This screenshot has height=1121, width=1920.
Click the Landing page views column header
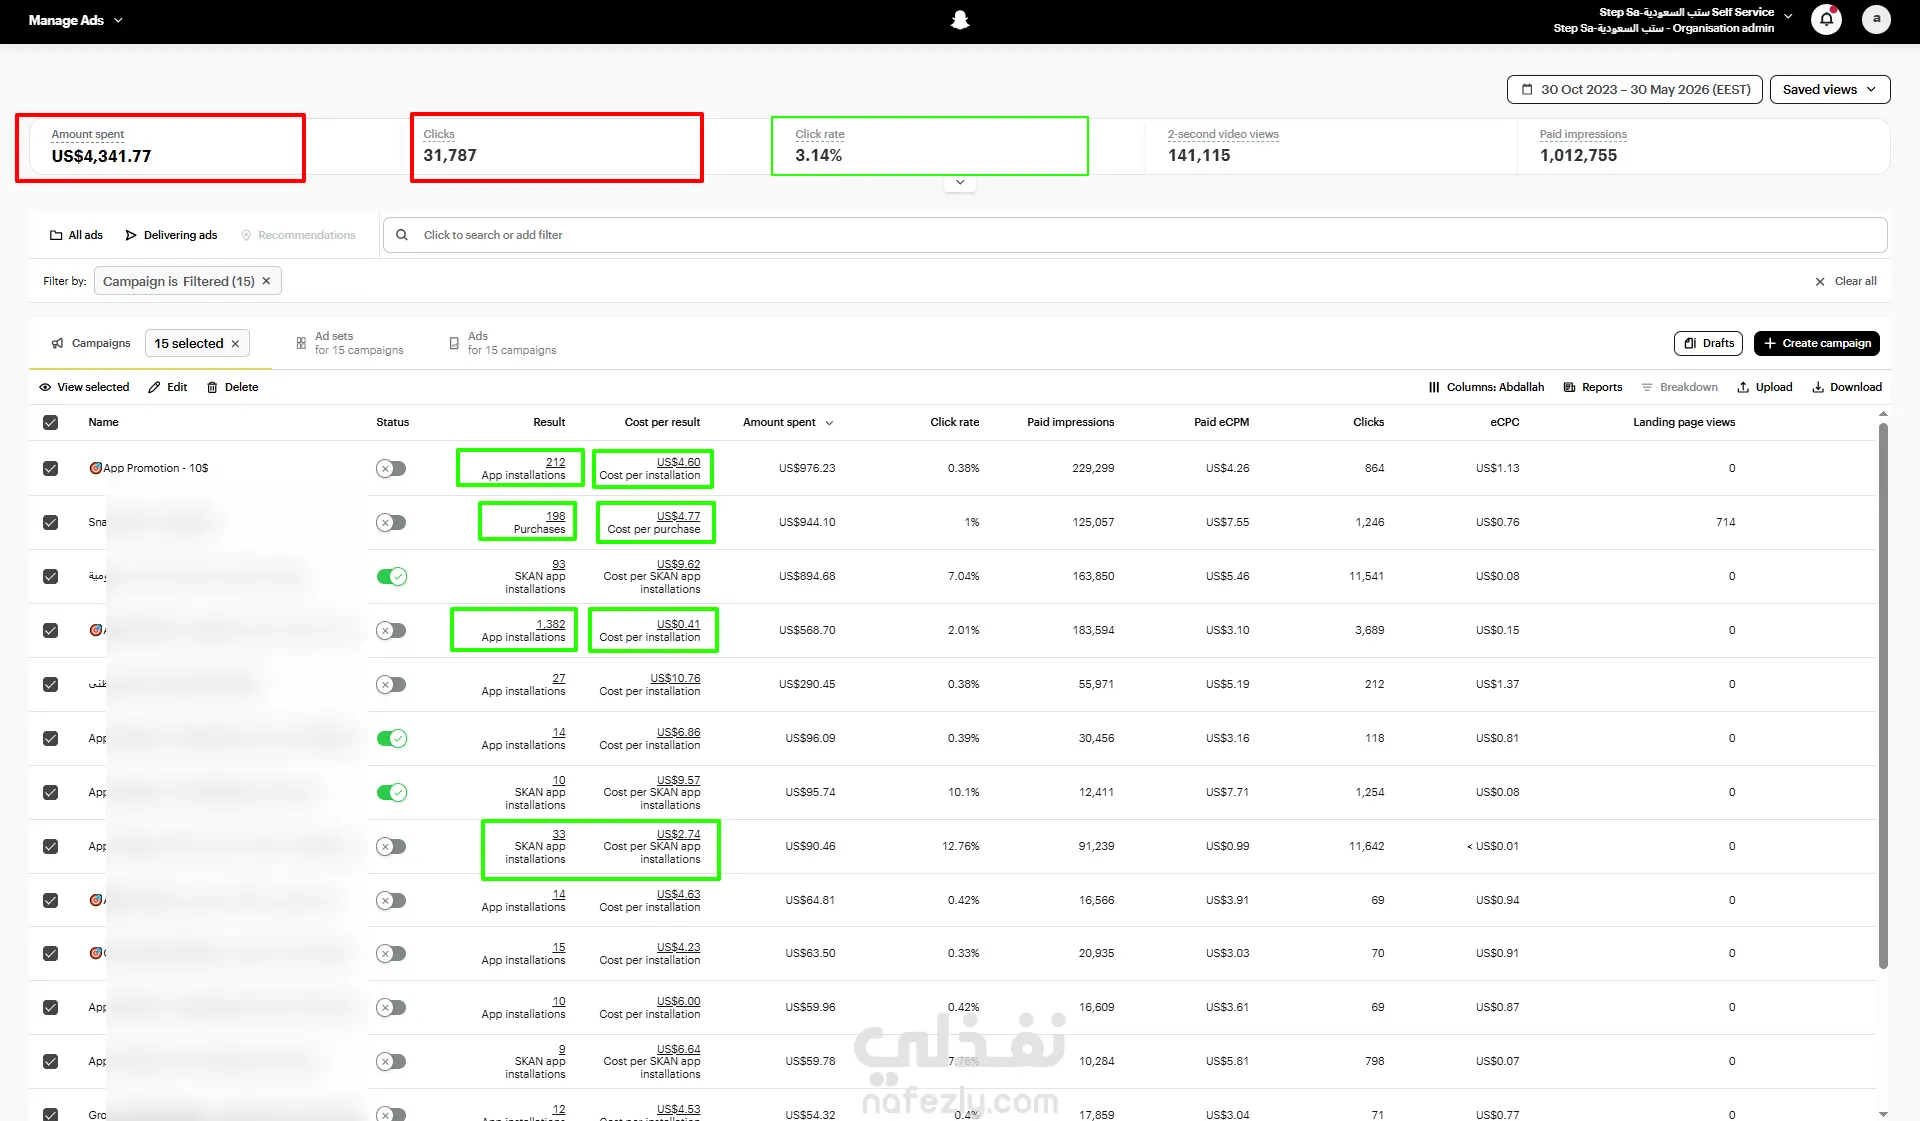pos(1684,422)
